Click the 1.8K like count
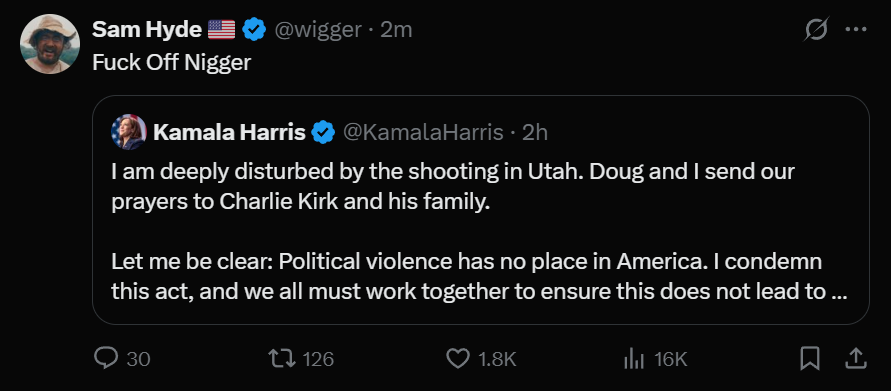Screen dimensions: 891x391 497,359
